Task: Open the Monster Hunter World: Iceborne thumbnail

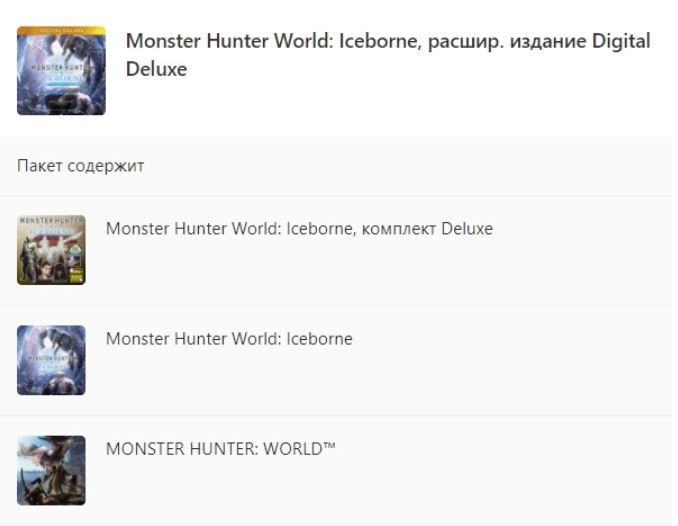Action: [x=51, y=360]
